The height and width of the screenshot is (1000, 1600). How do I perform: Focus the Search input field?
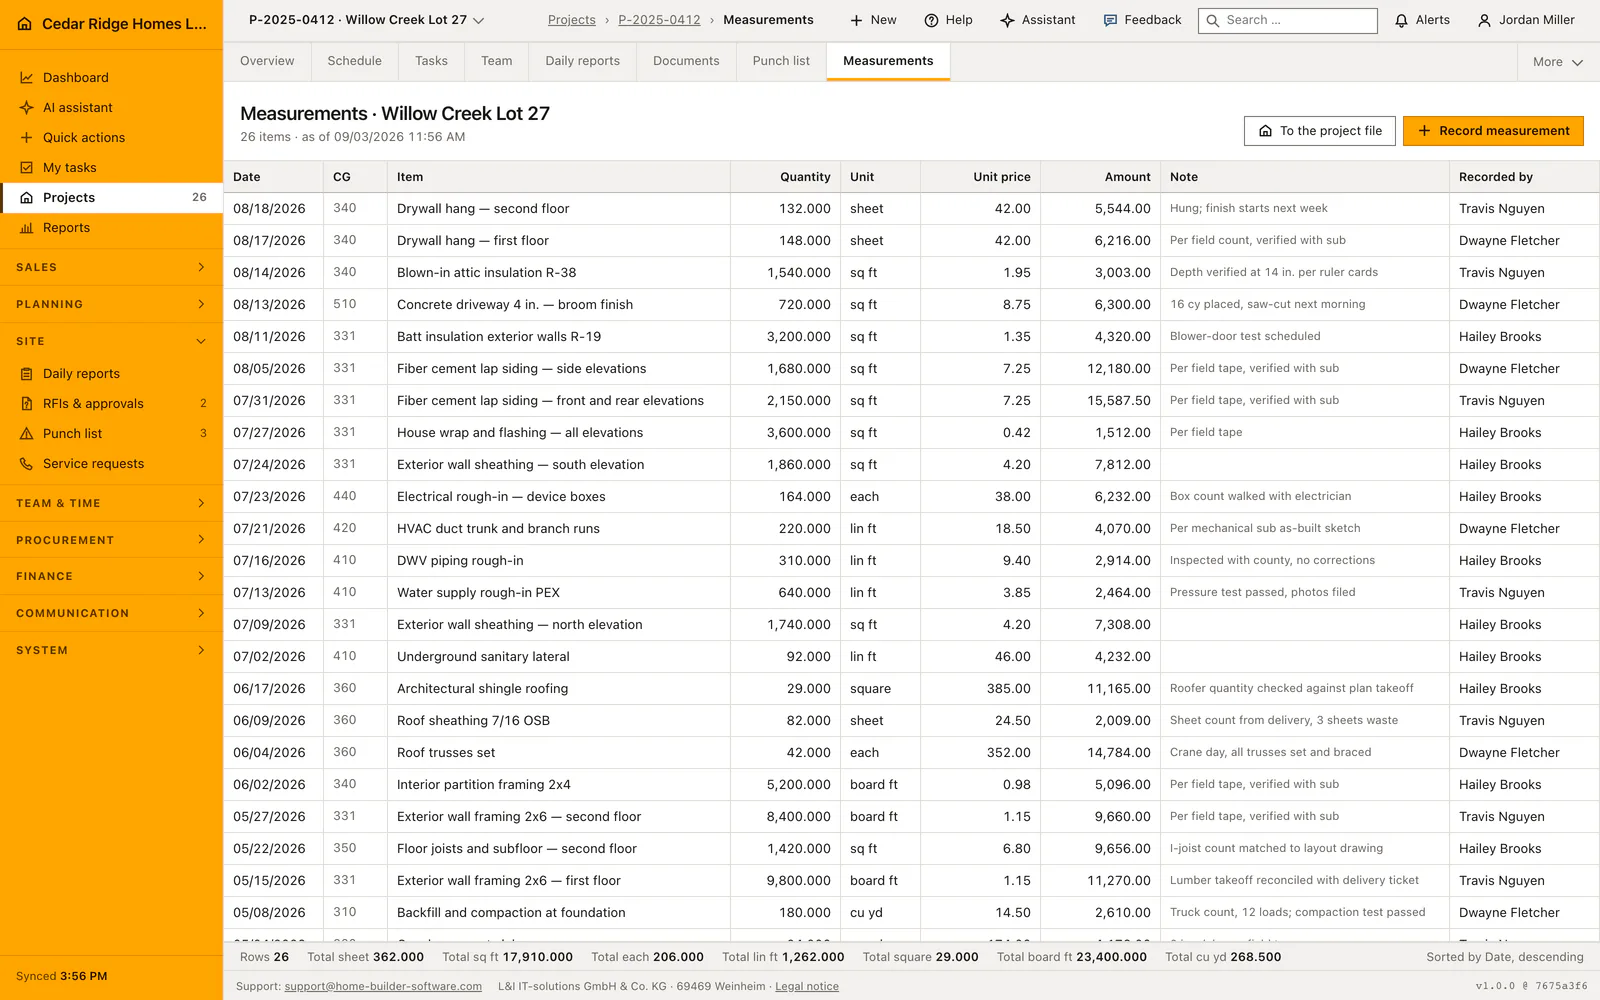click(x=1288, y=20)
